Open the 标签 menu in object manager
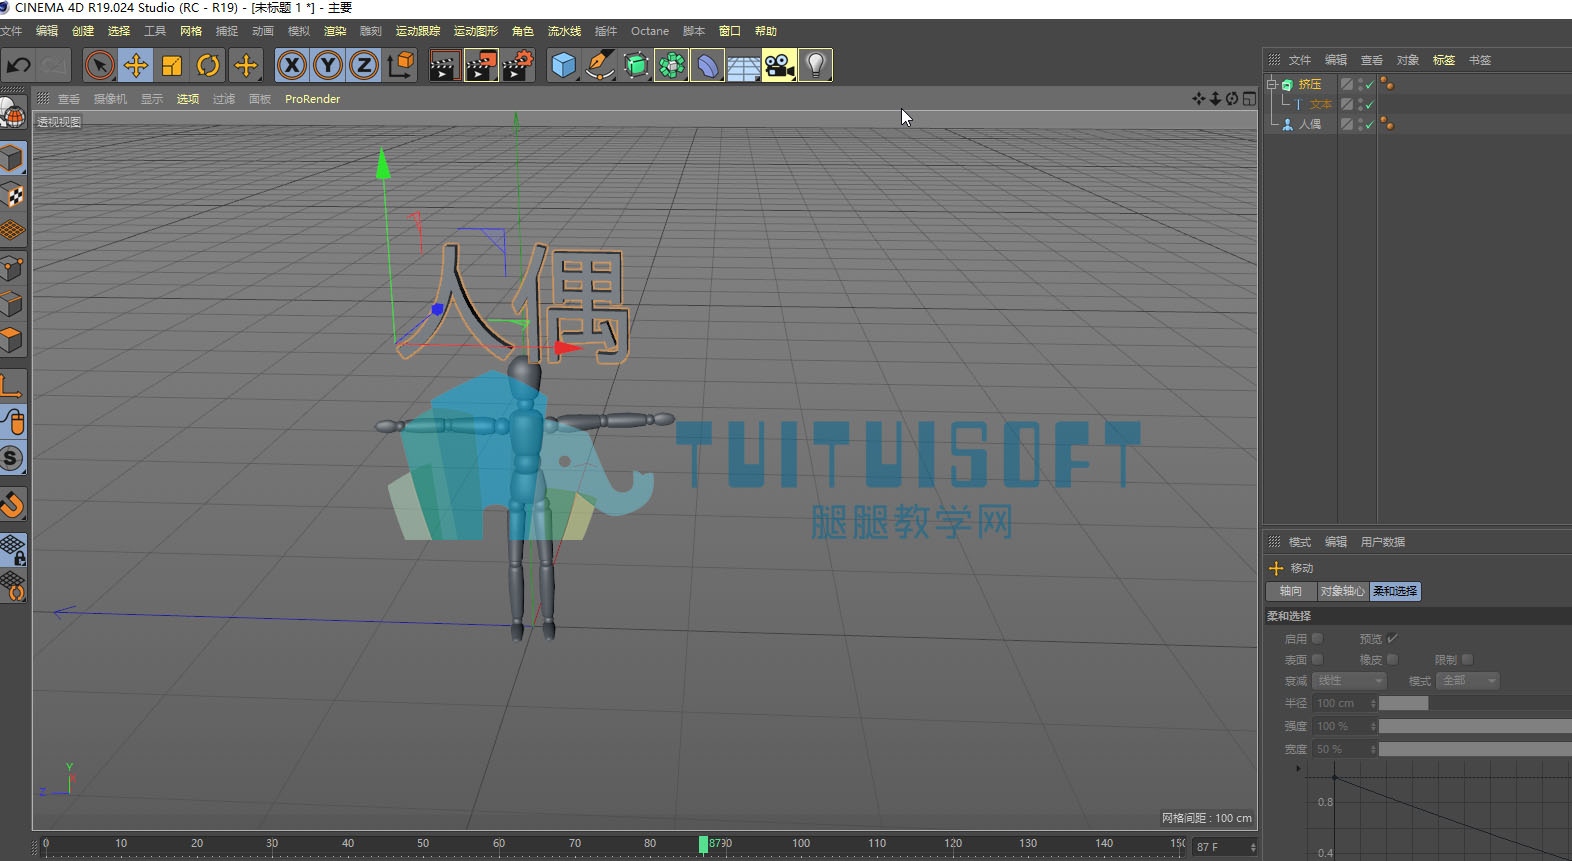 pos(1444,60)
